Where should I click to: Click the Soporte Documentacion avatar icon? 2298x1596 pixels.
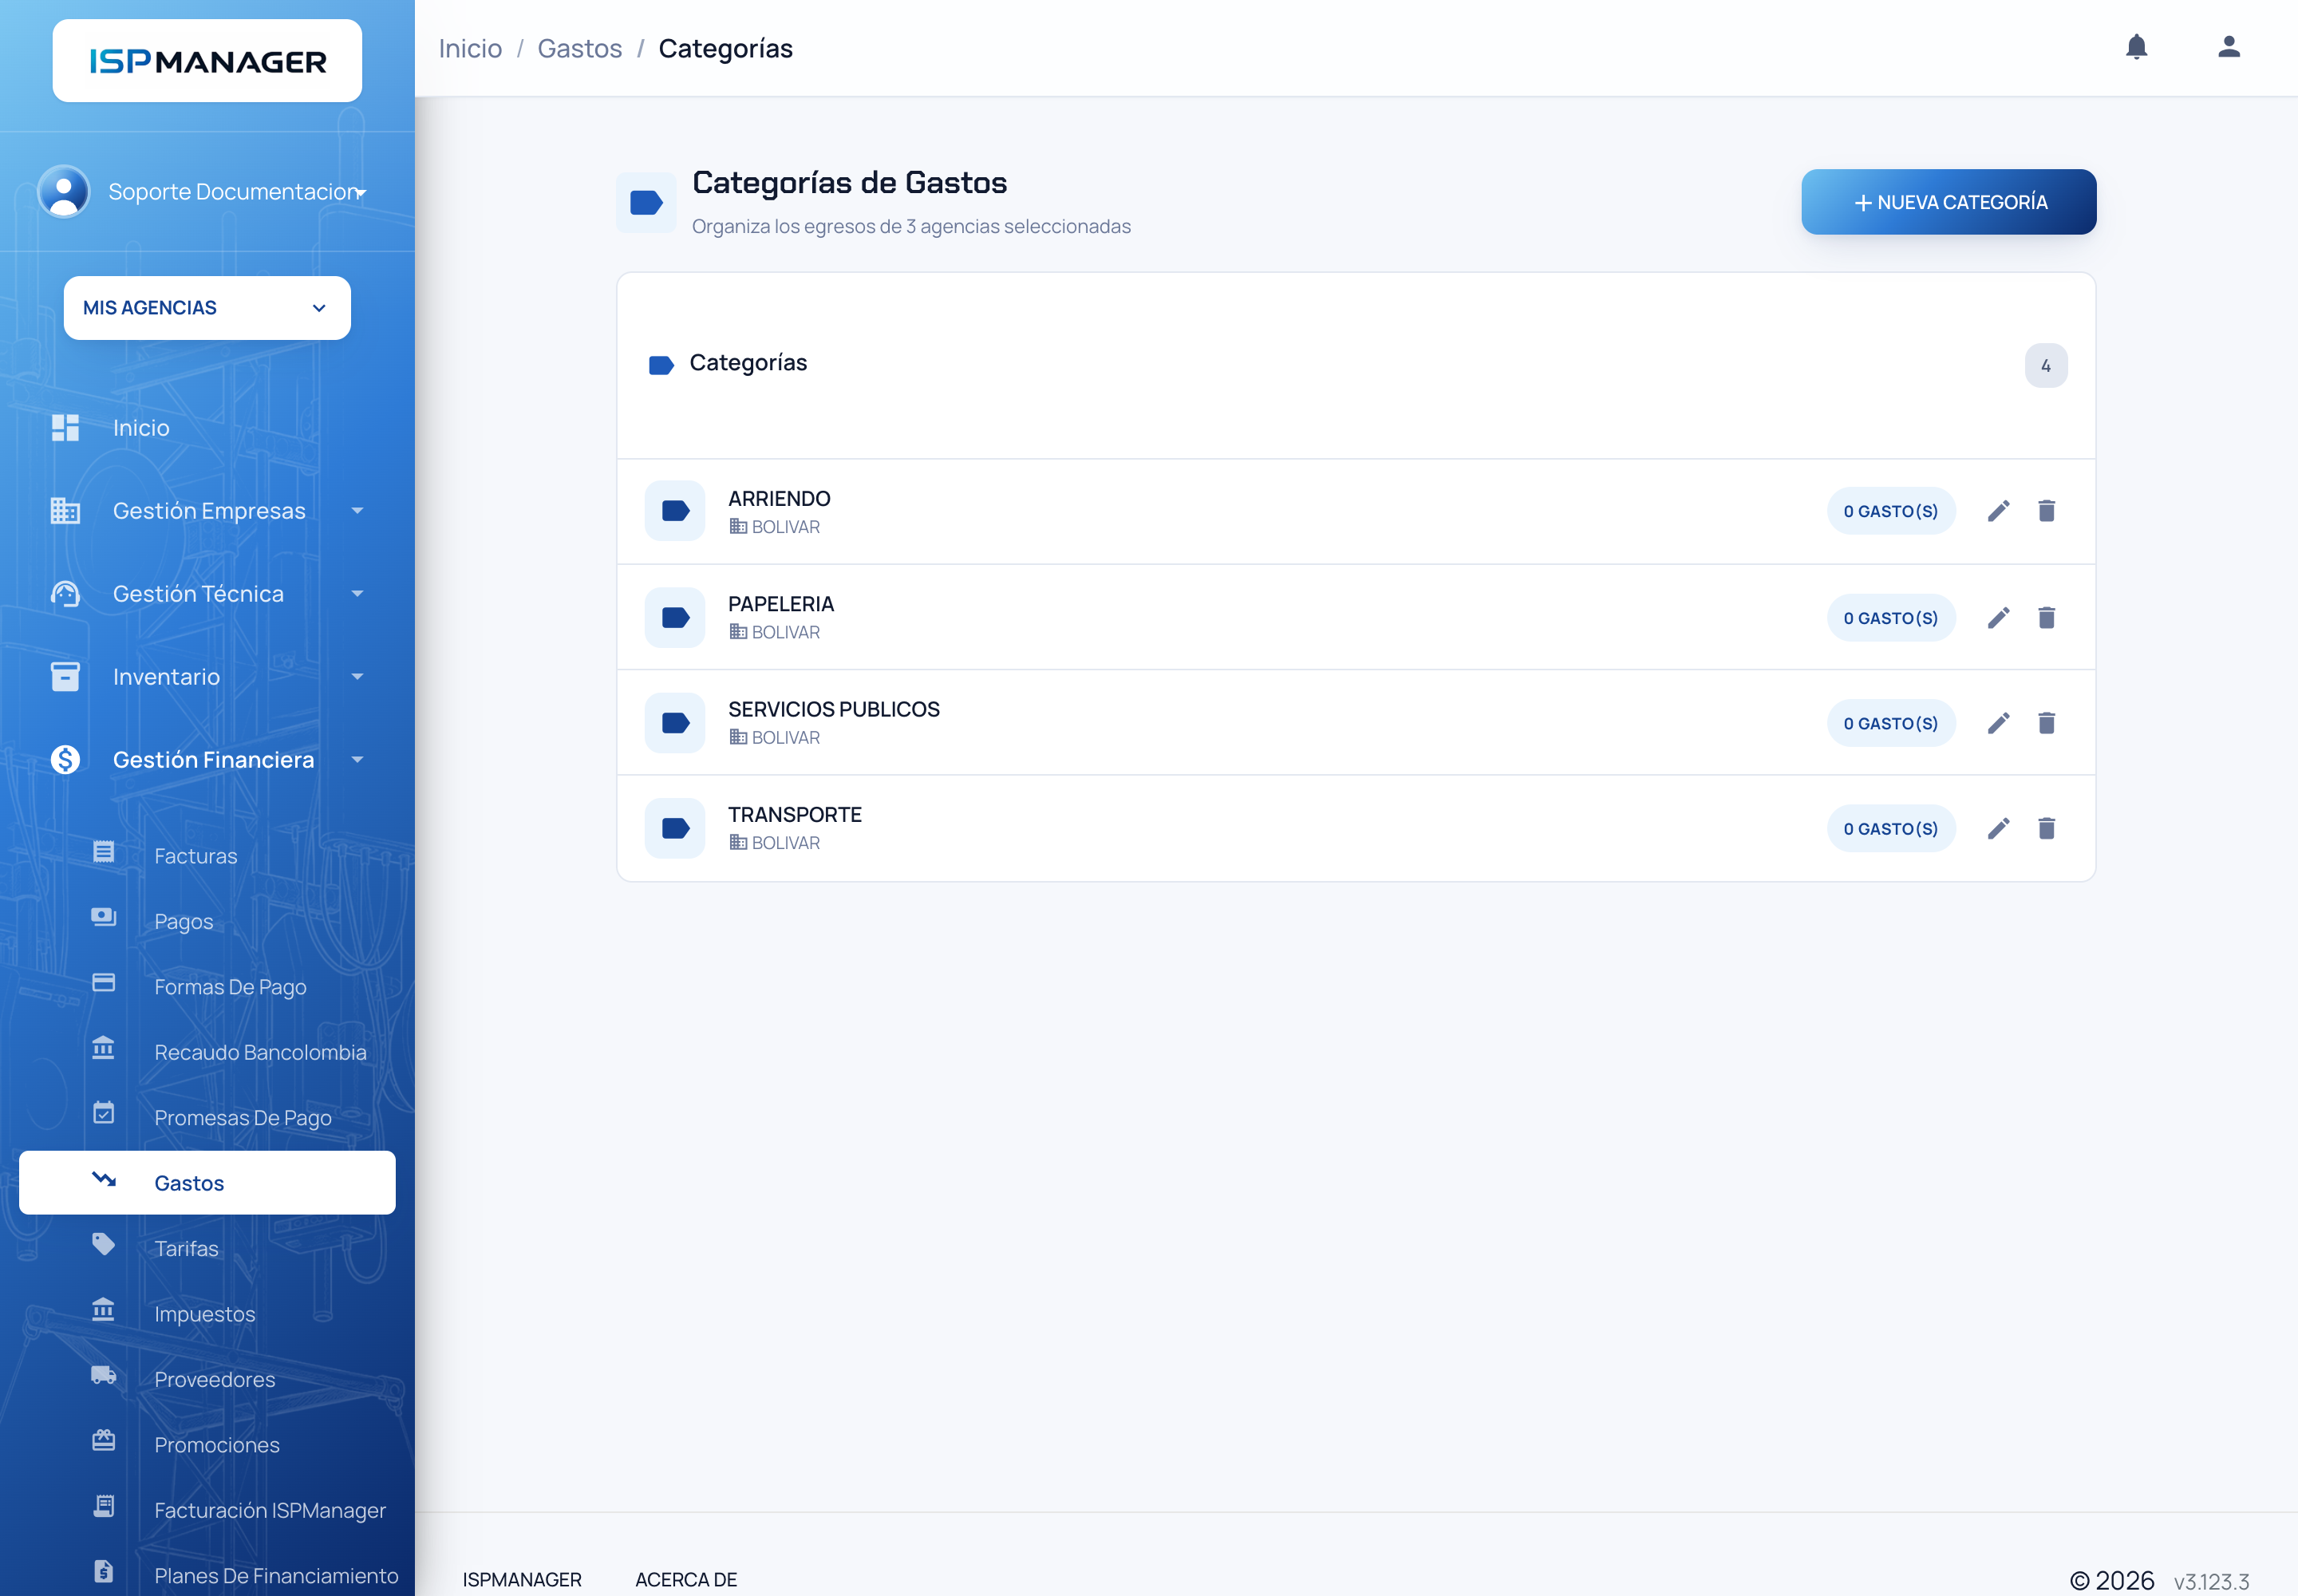coord(63,191)
